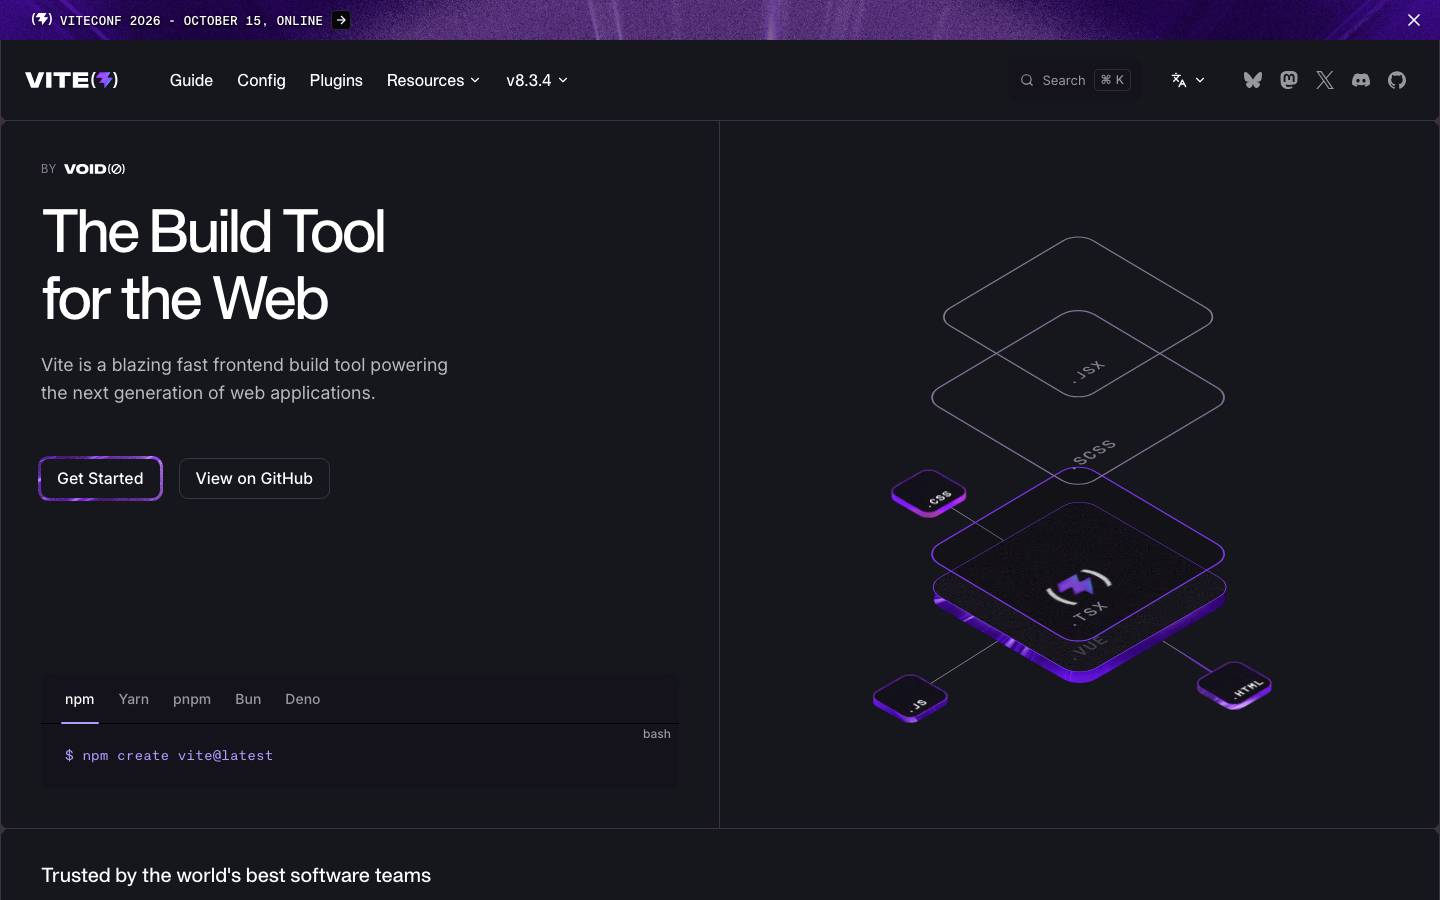Click the Vite logo in navbar
This screenshot has width=1440, height=900.
click(72, 80)
